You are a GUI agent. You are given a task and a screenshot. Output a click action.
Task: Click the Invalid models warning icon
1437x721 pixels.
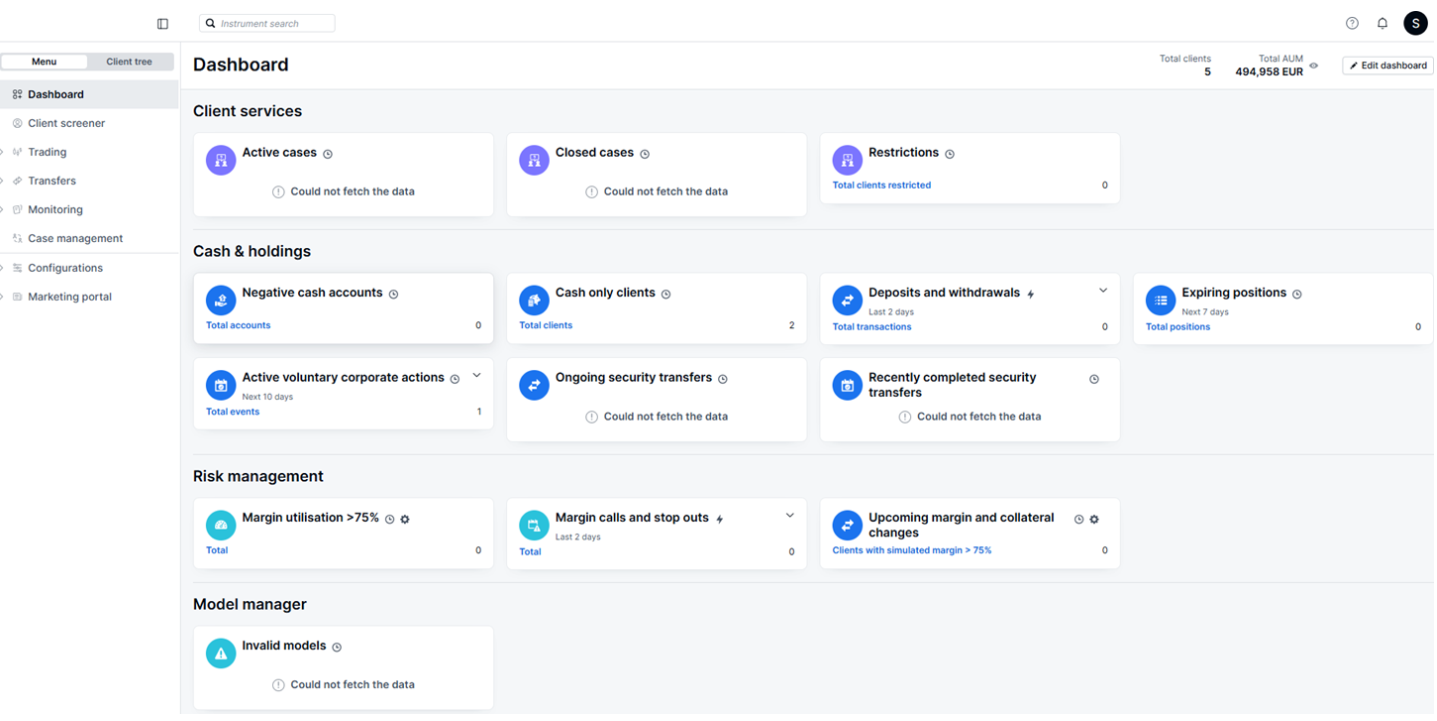pos(221,653)
